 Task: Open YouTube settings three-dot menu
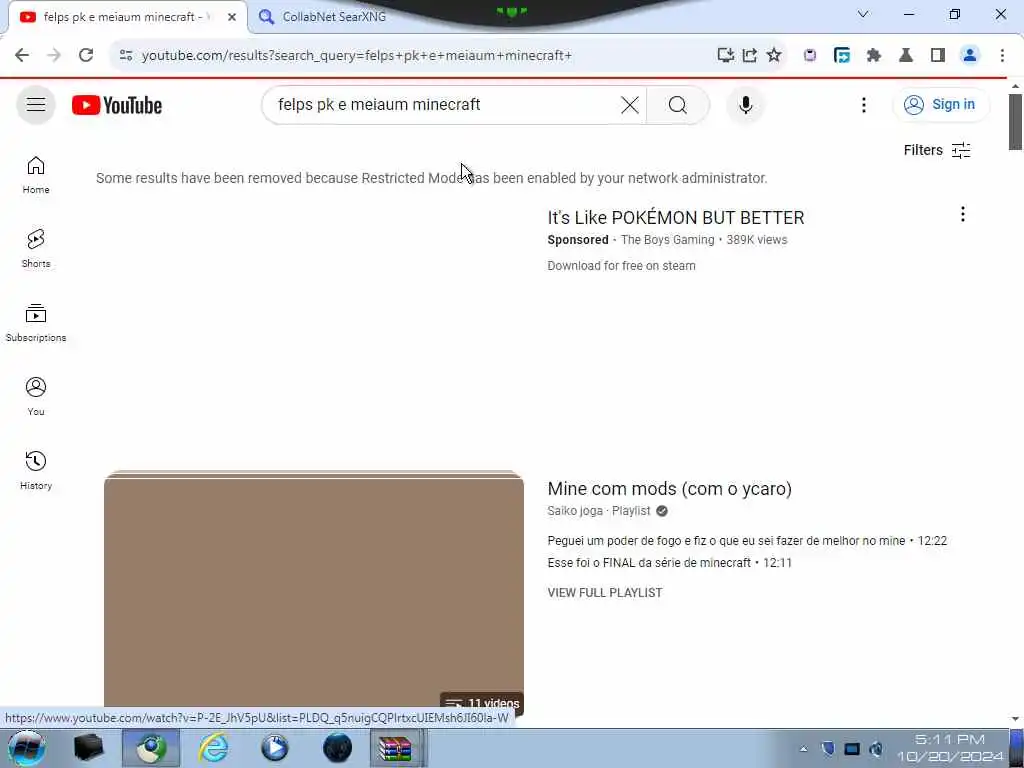pos(863,105)
